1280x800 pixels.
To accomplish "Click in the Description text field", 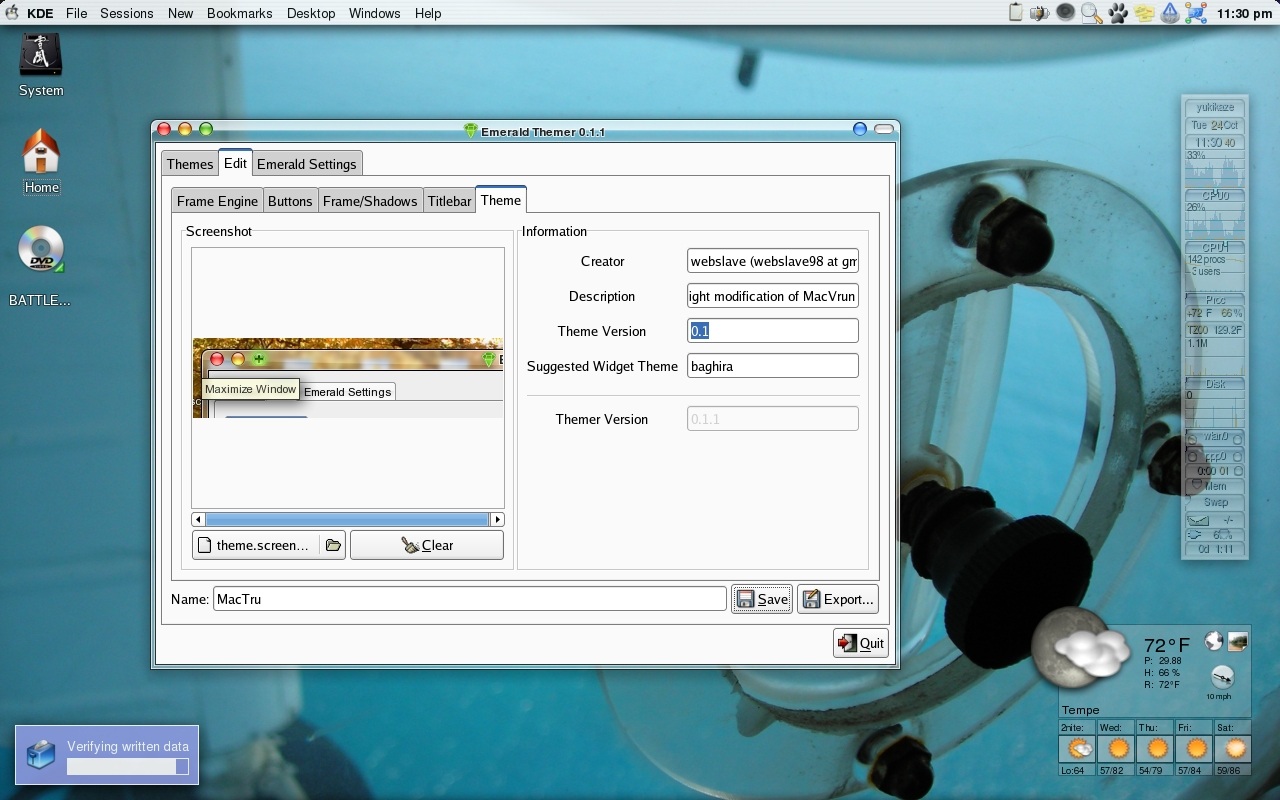I will click(773, 296).
